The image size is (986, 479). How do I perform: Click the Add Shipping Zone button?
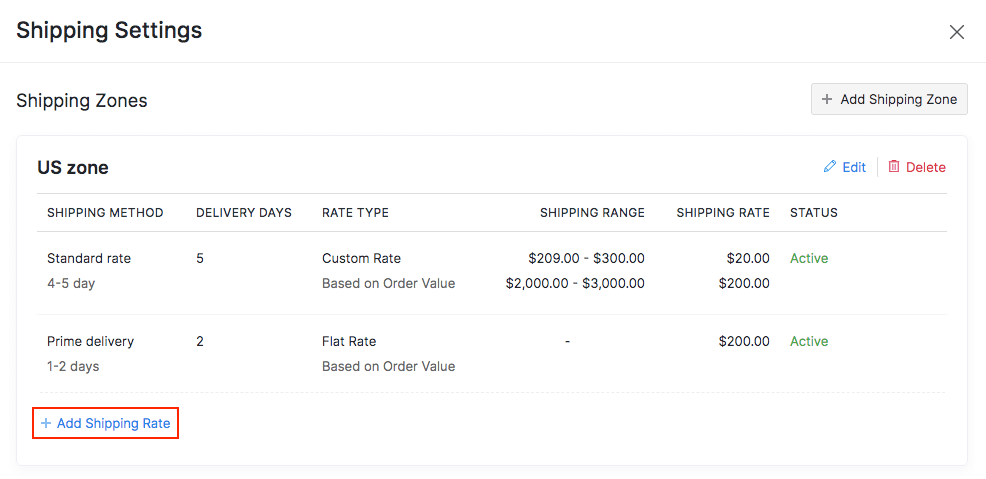(x=889, y=99)
